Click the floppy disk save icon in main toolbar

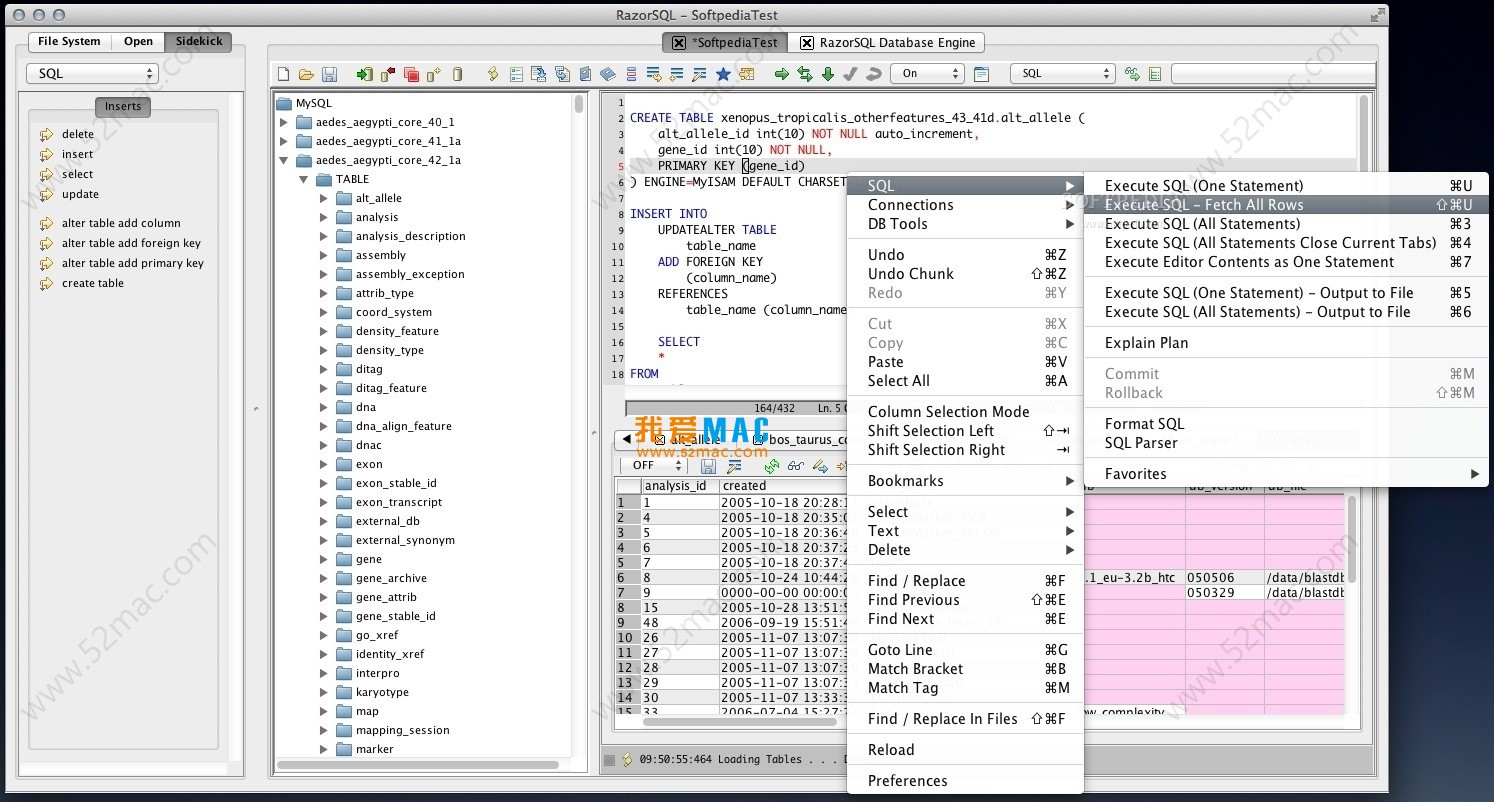pos(329,74)
